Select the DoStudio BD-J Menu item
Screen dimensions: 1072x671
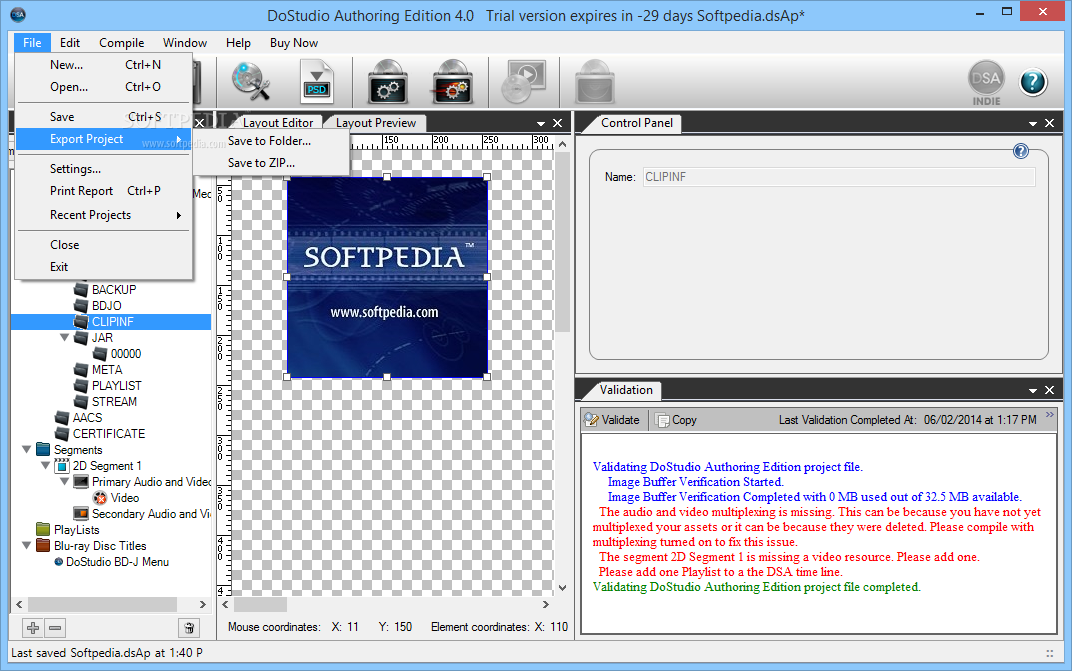point(111,562)
